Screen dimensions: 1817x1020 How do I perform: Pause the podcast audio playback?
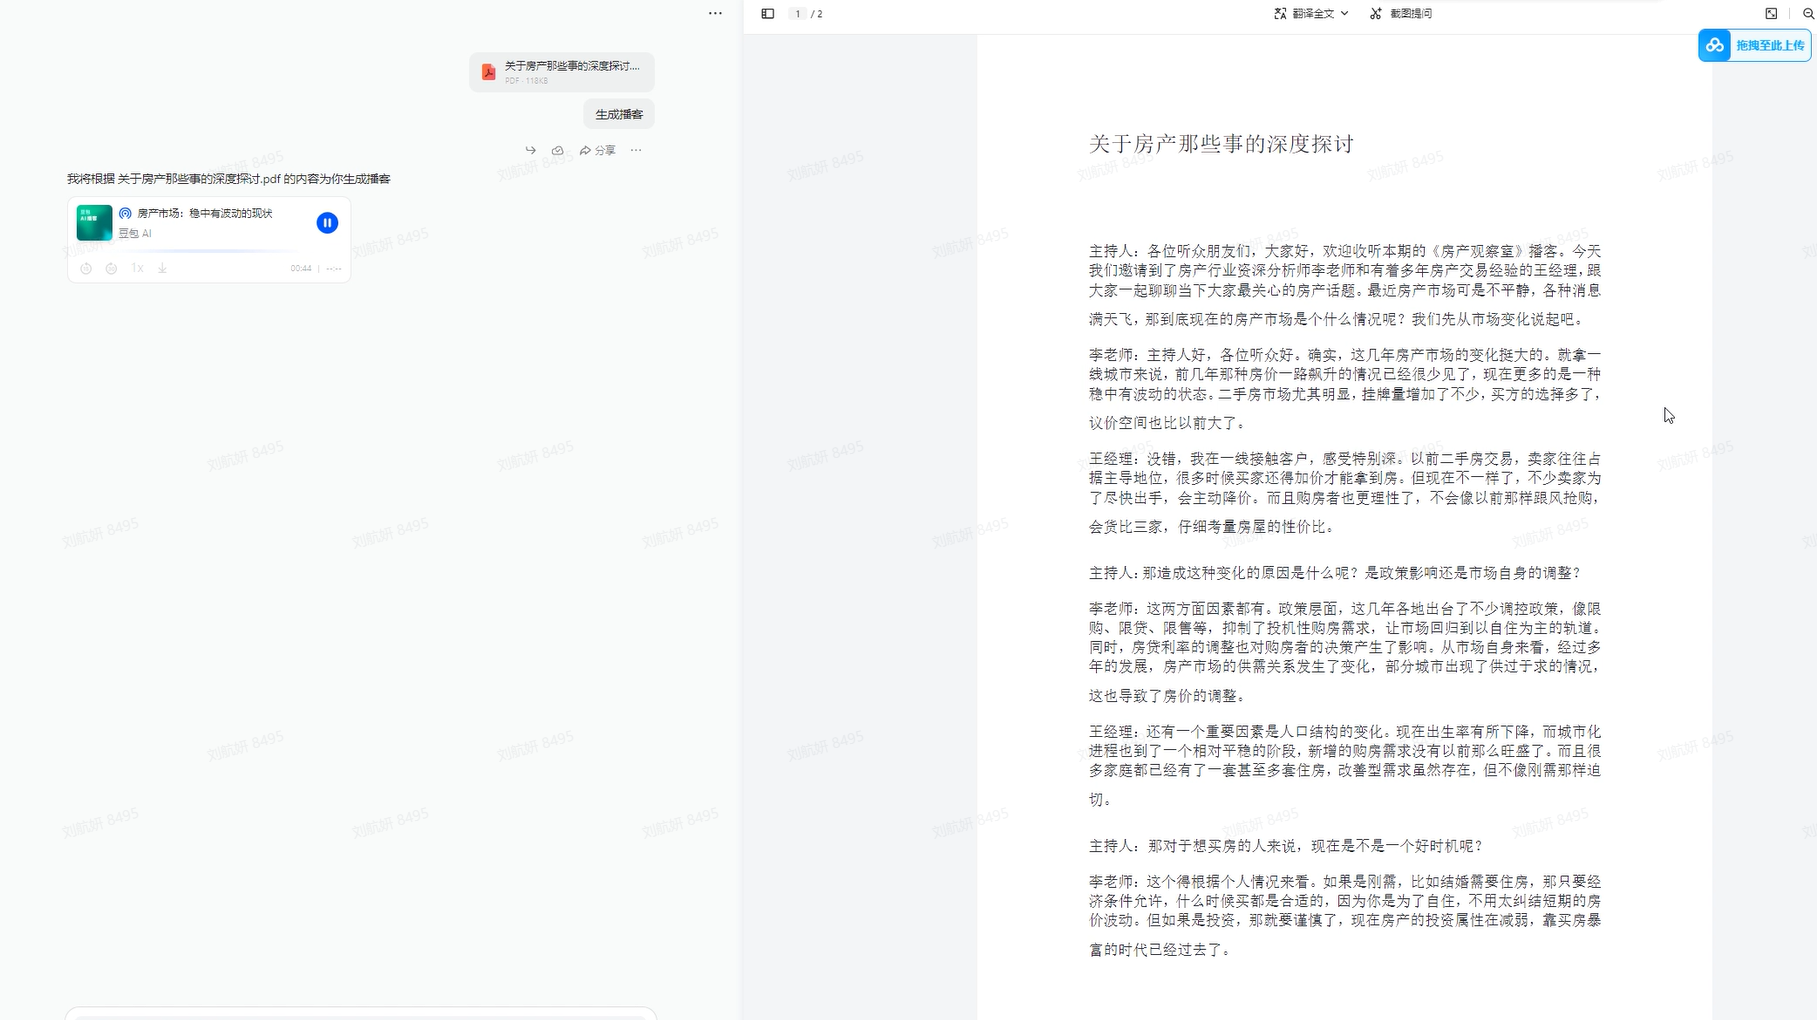click(327, 223)
